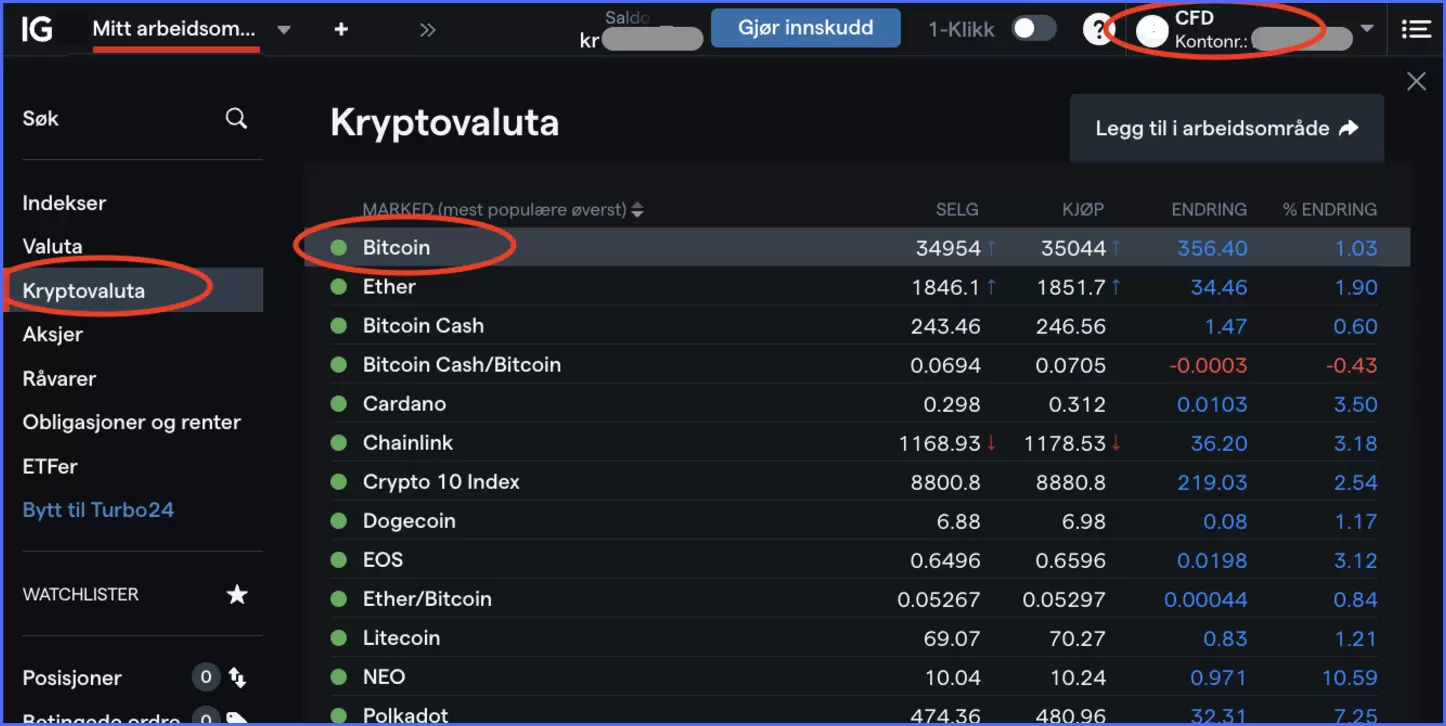
Task: Click the double chevron workspace arrows
Action: click(x=428, y=29)
